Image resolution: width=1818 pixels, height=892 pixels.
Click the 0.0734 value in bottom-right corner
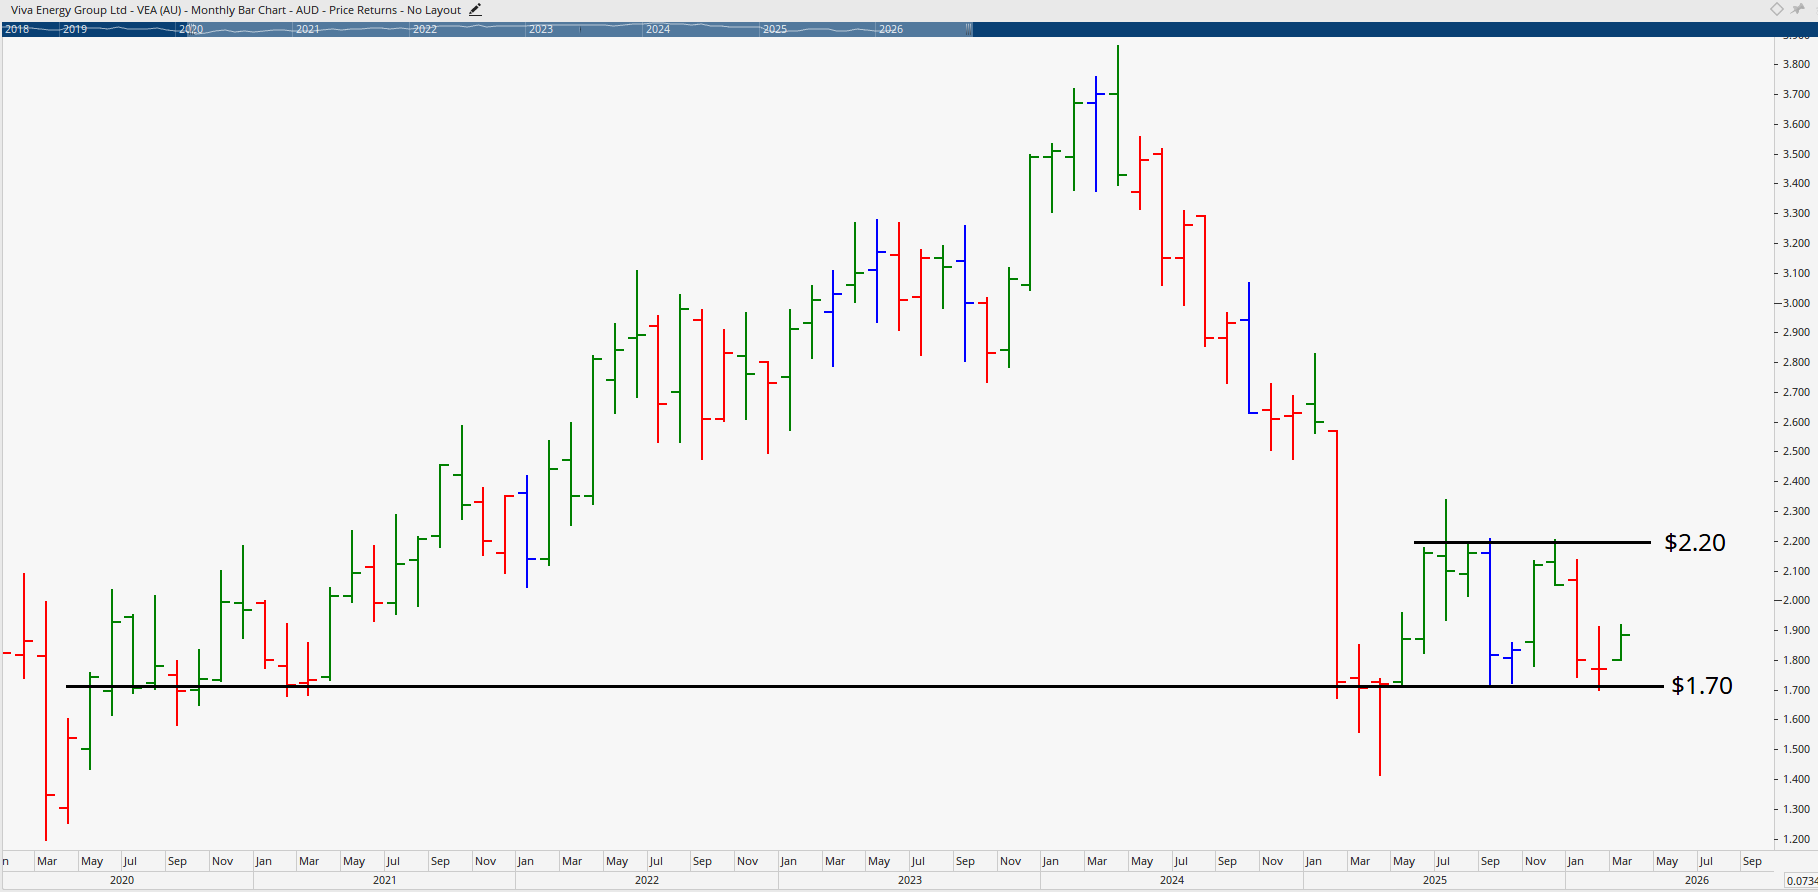click(1801, 880)
